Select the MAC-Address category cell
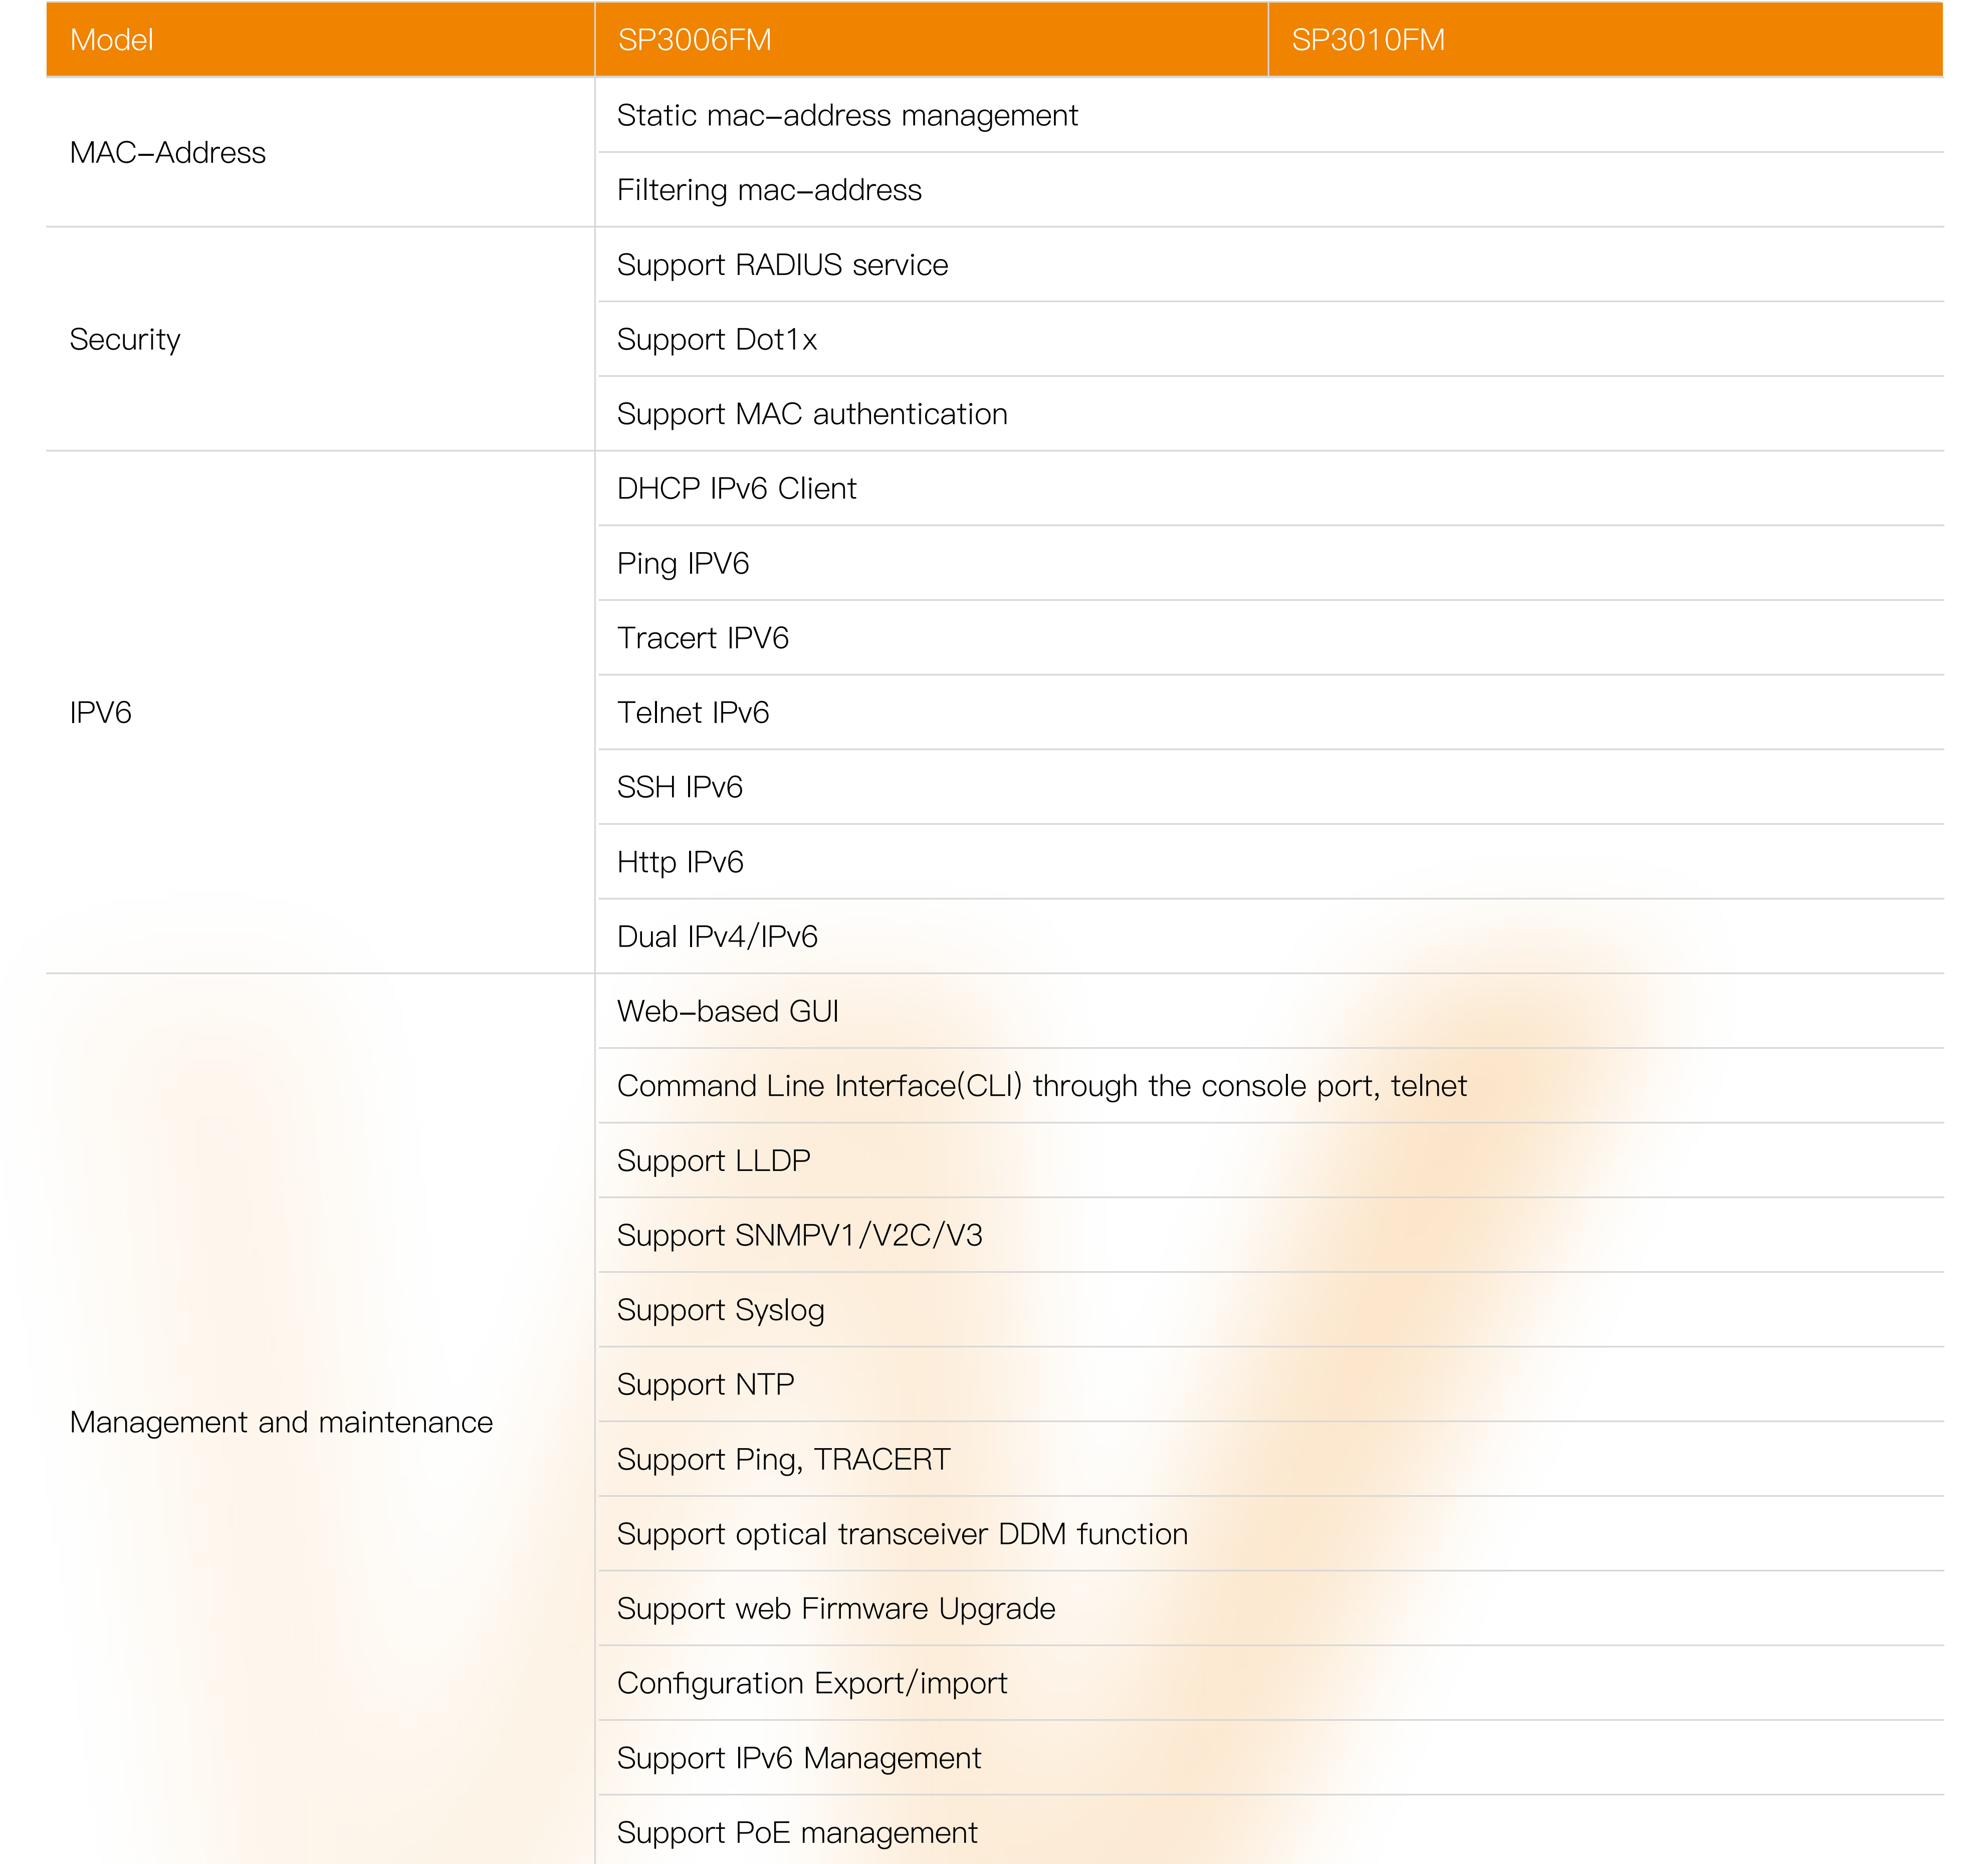 167,153
